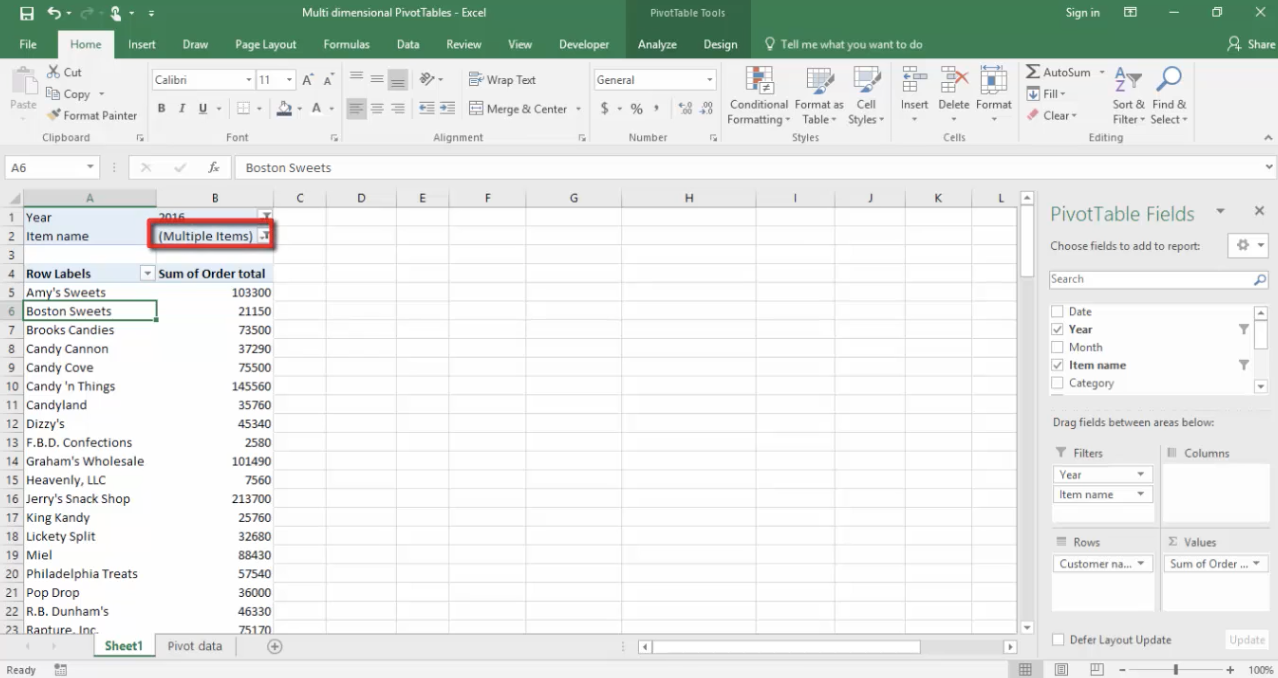Decrease font size with small A icon
This screenshot has height=678, width=1278.
click(x=329, y=80)
